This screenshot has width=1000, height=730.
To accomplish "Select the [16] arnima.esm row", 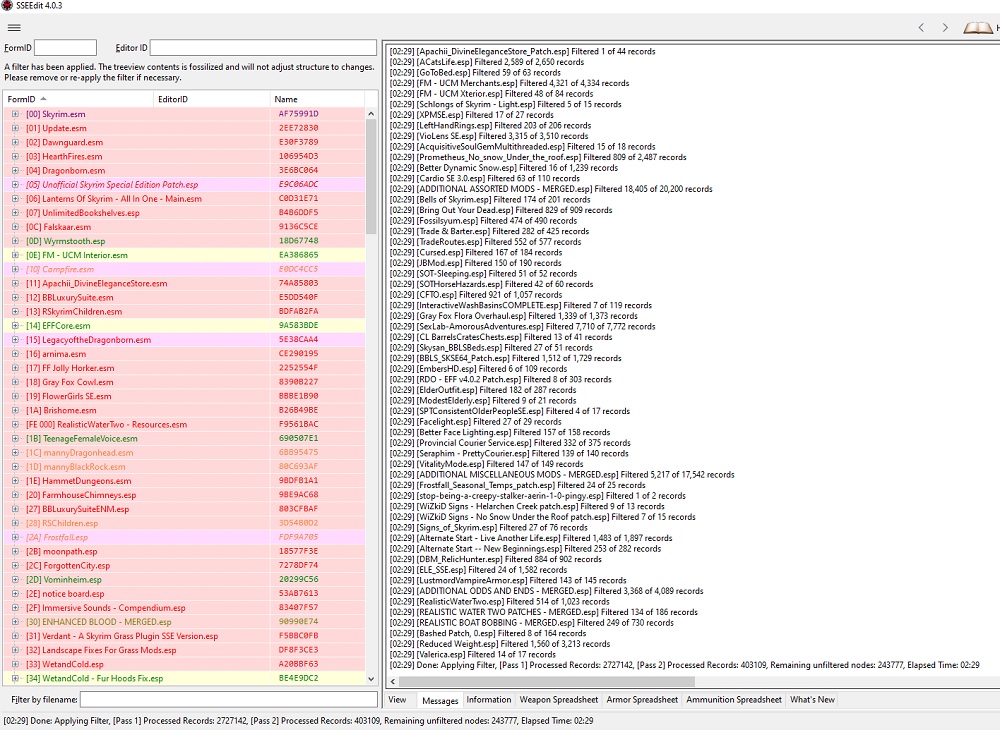I will click(184, 354).
